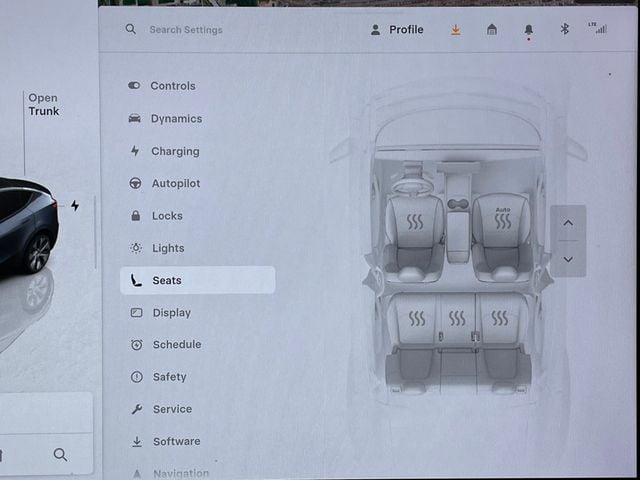
Task: Open the Profile menu
Action: pos(396,30)
